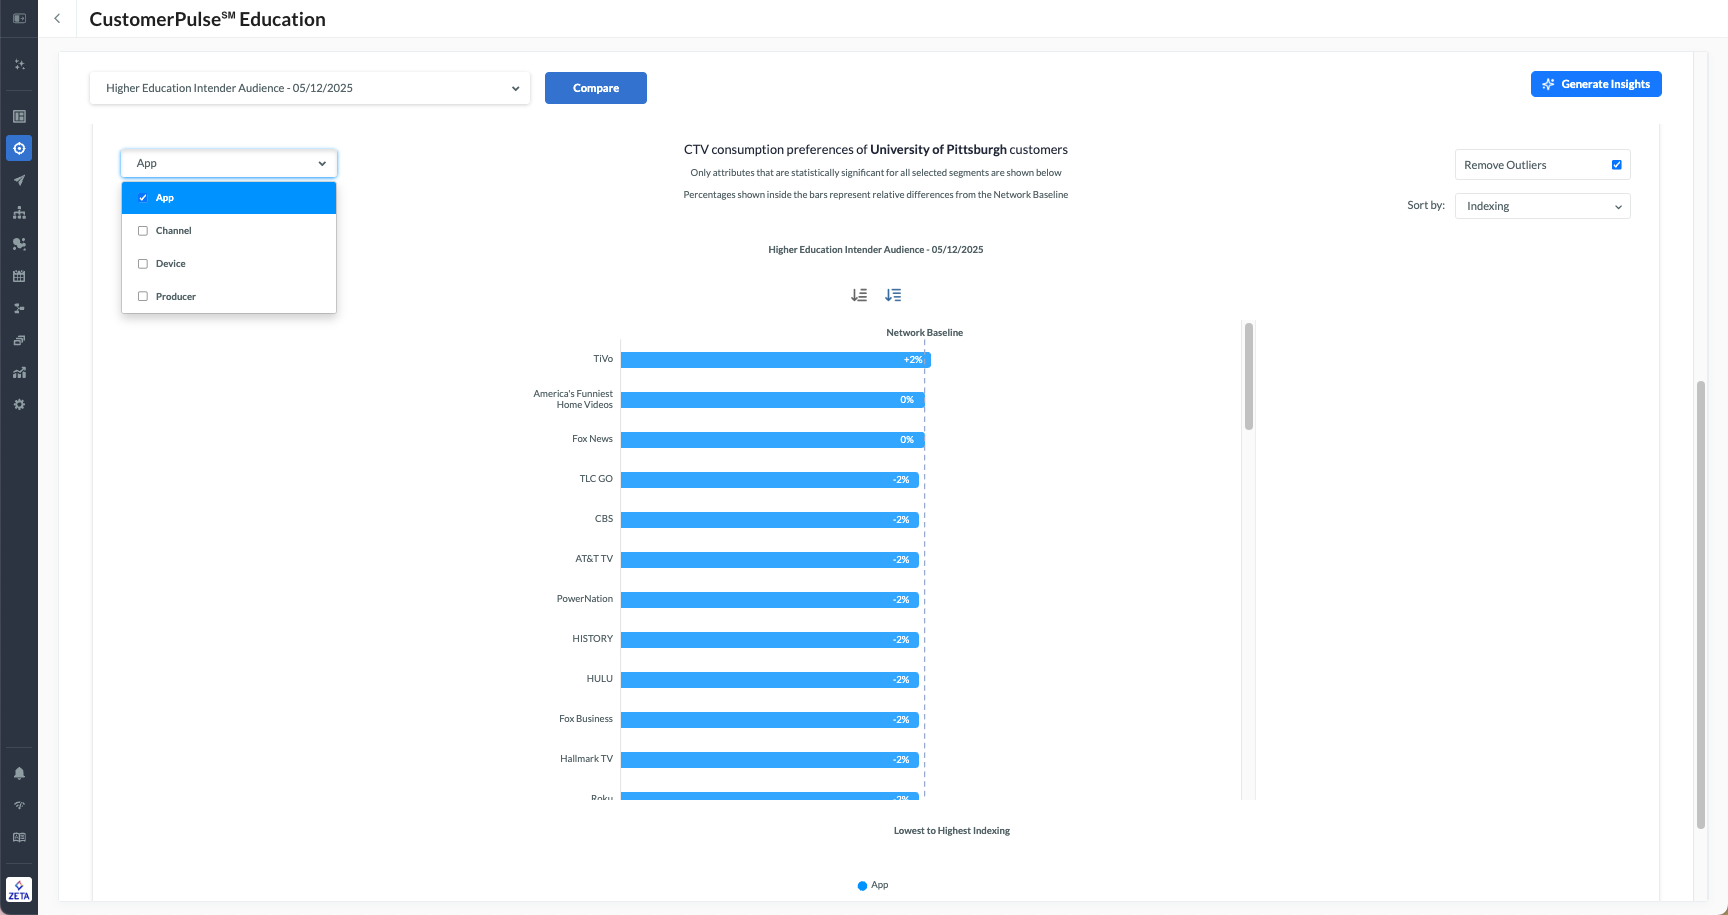The width and height of the screenshot is (1728, 915).
Task: Tick the Device option checkbox
Action: pyautogui.click(x=143, y=264)
